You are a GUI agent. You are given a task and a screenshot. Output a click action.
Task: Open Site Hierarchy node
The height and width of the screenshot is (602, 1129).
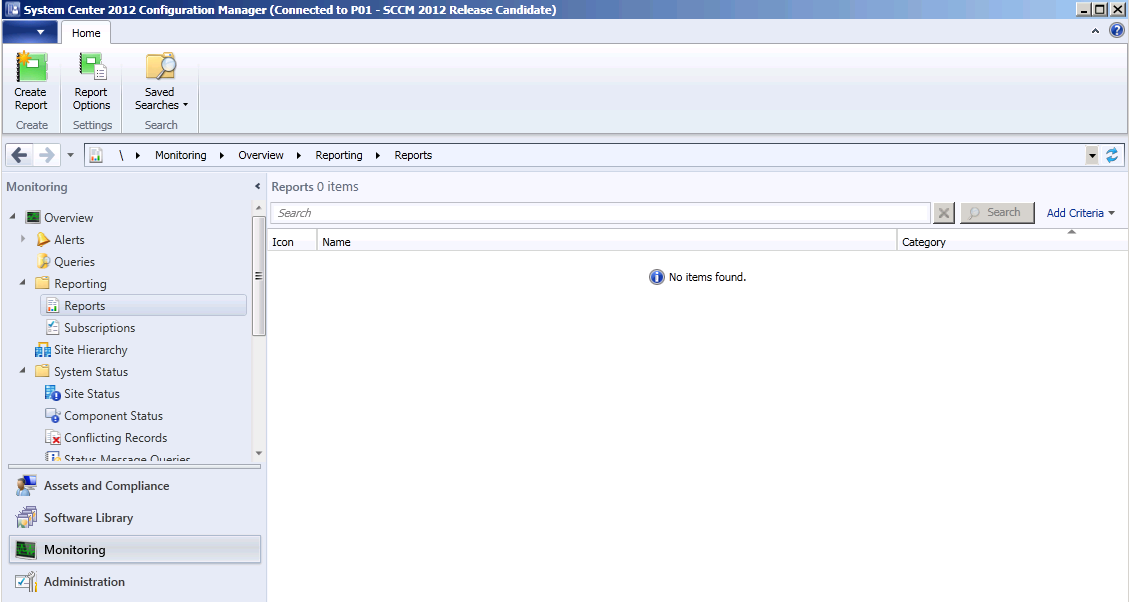coord(91,350)
